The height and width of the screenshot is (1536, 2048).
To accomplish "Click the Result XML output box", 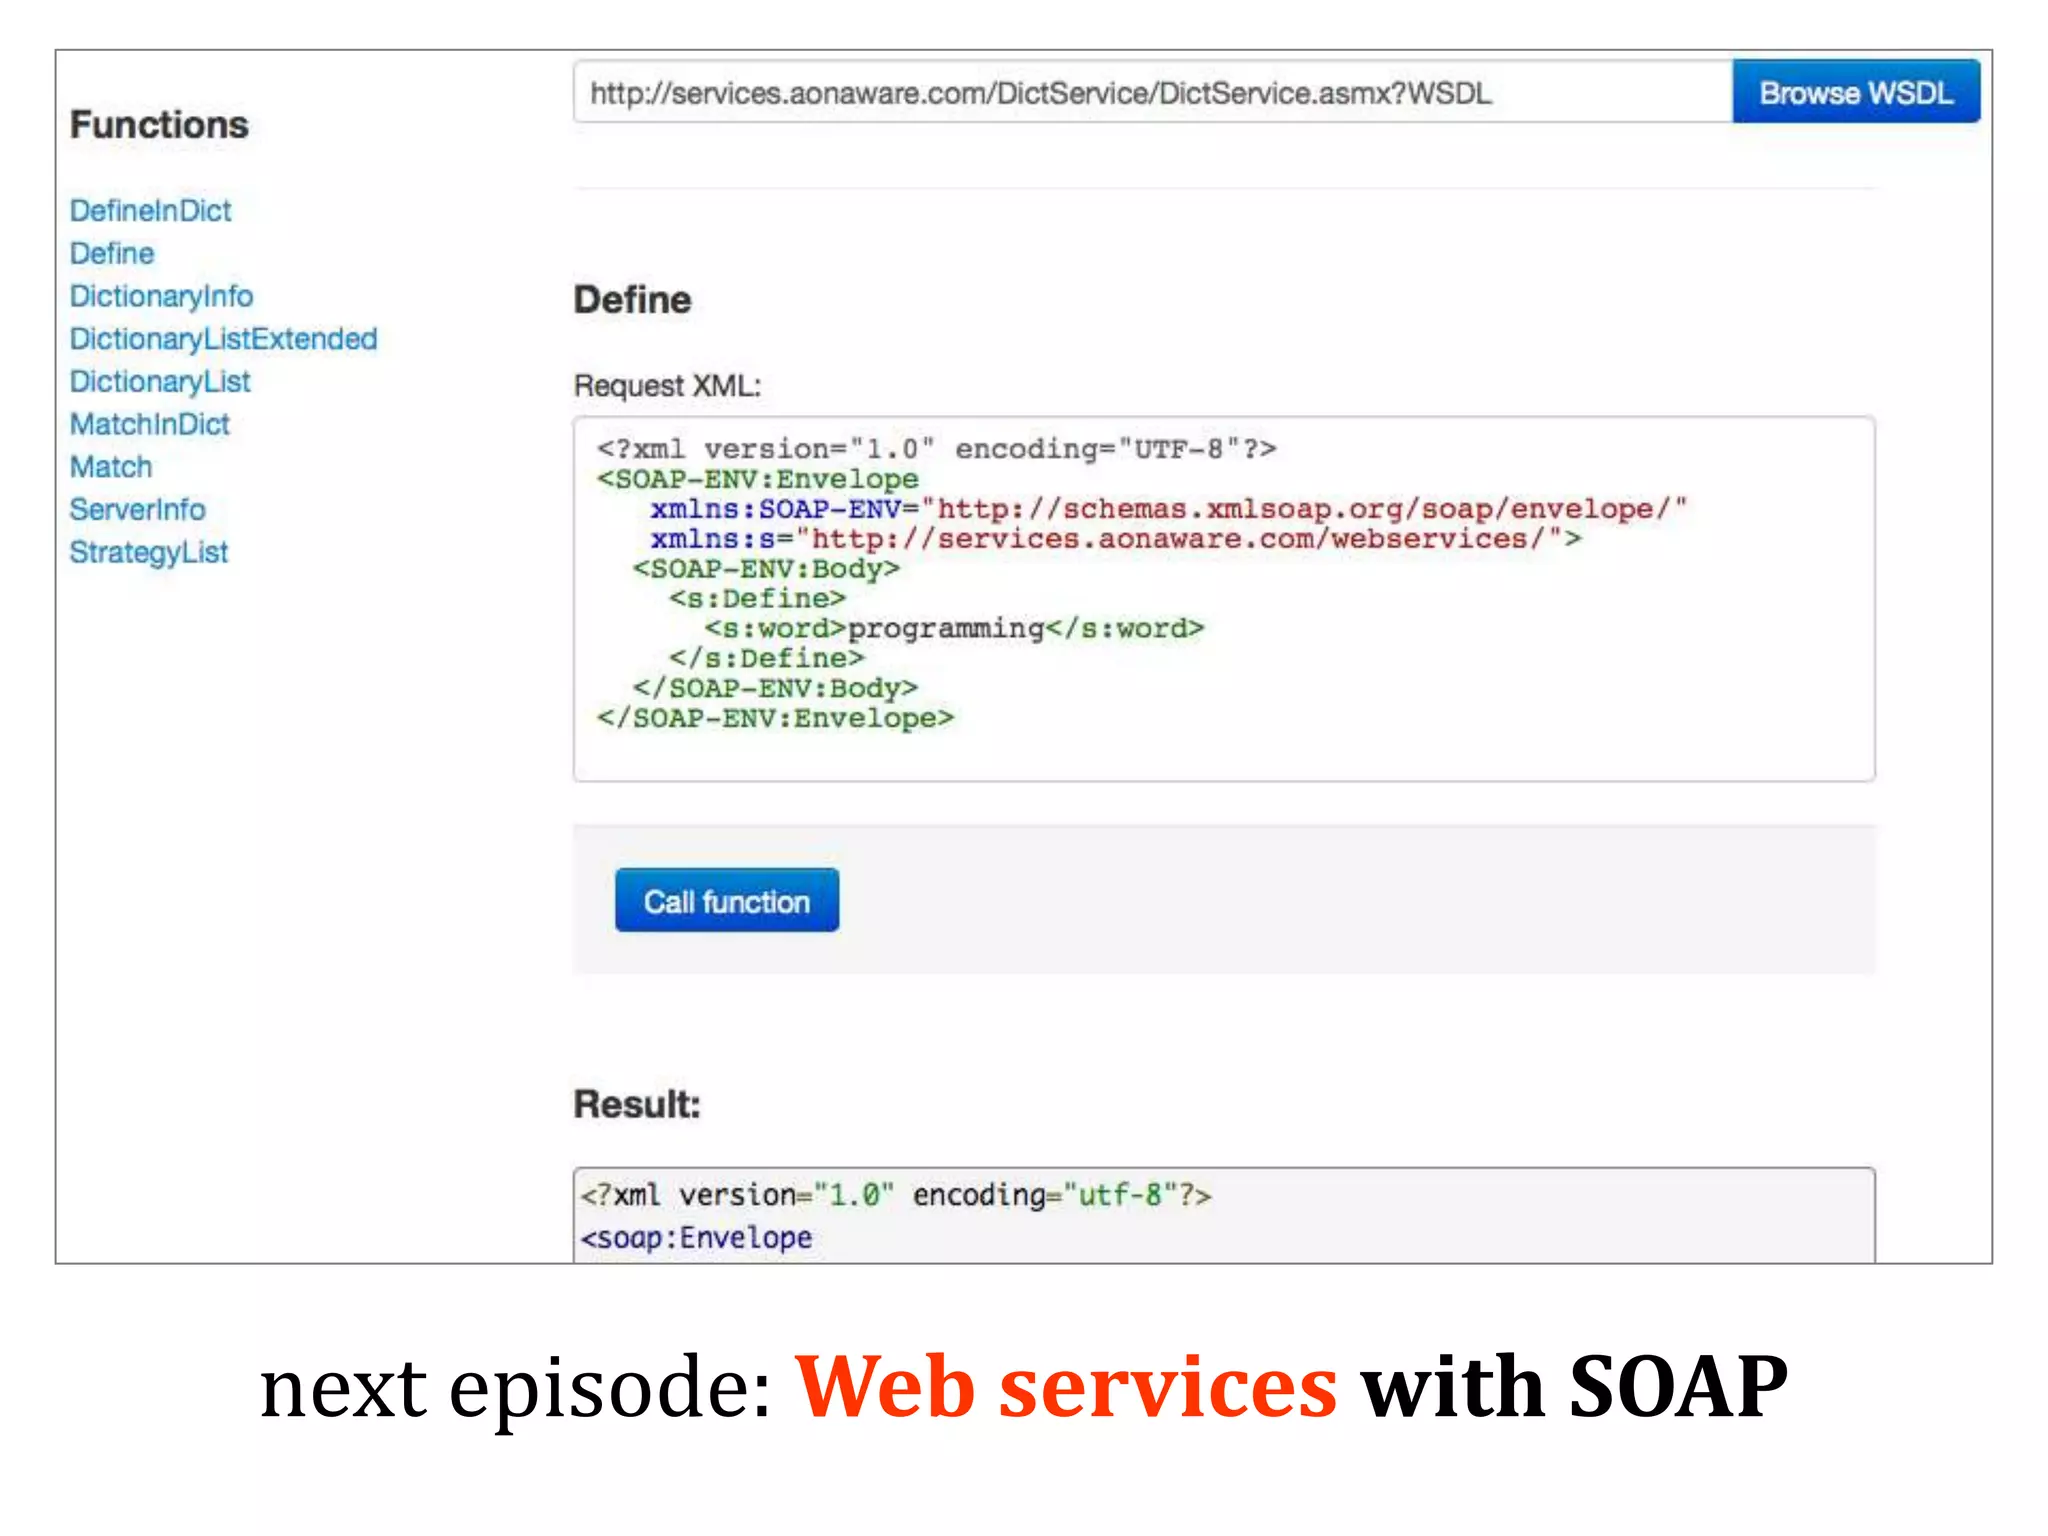I will click(1224, 1216).
